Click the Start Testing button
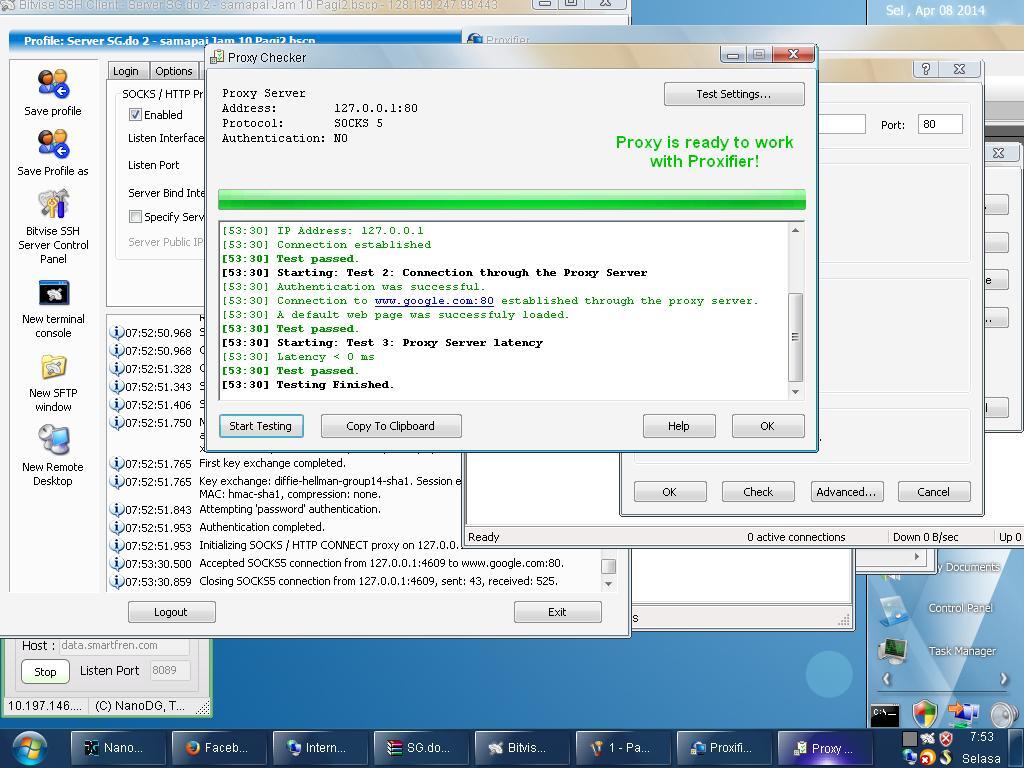The height and width of the screenshot is (768, 1024). click(x=261, y=426)
